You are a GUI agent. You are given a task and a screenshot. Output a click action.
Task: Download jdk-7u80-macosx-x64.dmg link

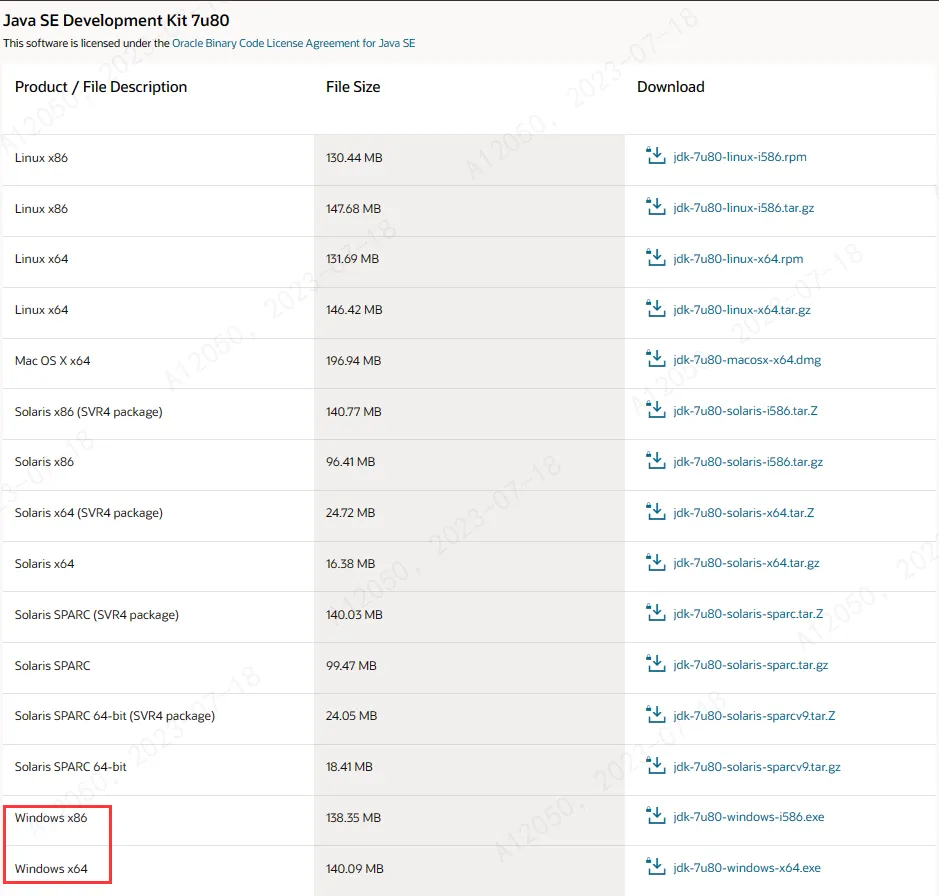point(747,360)
